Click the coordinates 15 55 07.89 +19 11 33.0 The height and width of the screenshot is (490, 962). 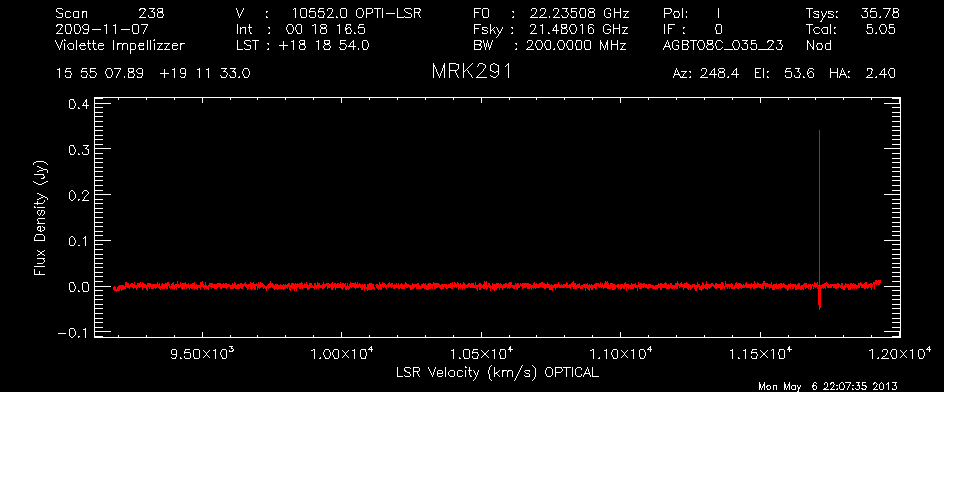153,73
